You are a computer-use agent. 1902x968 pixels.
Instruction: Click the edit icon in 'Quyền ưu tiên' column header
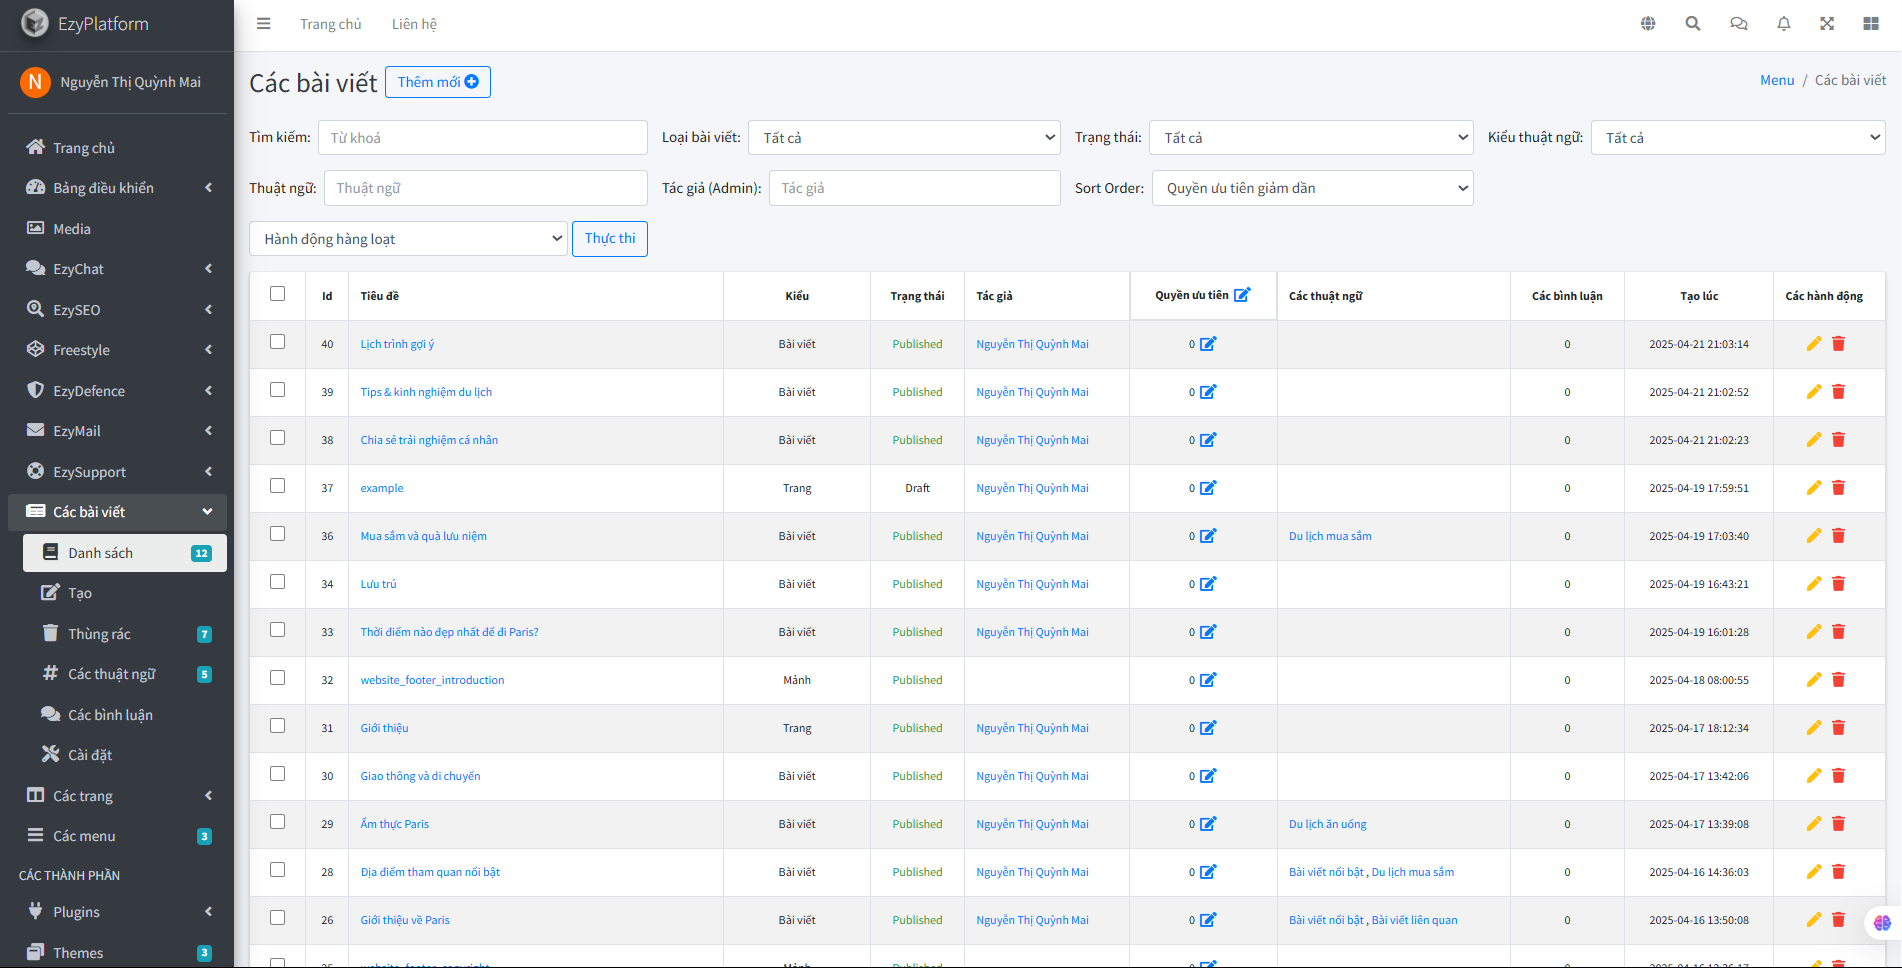1242,295
